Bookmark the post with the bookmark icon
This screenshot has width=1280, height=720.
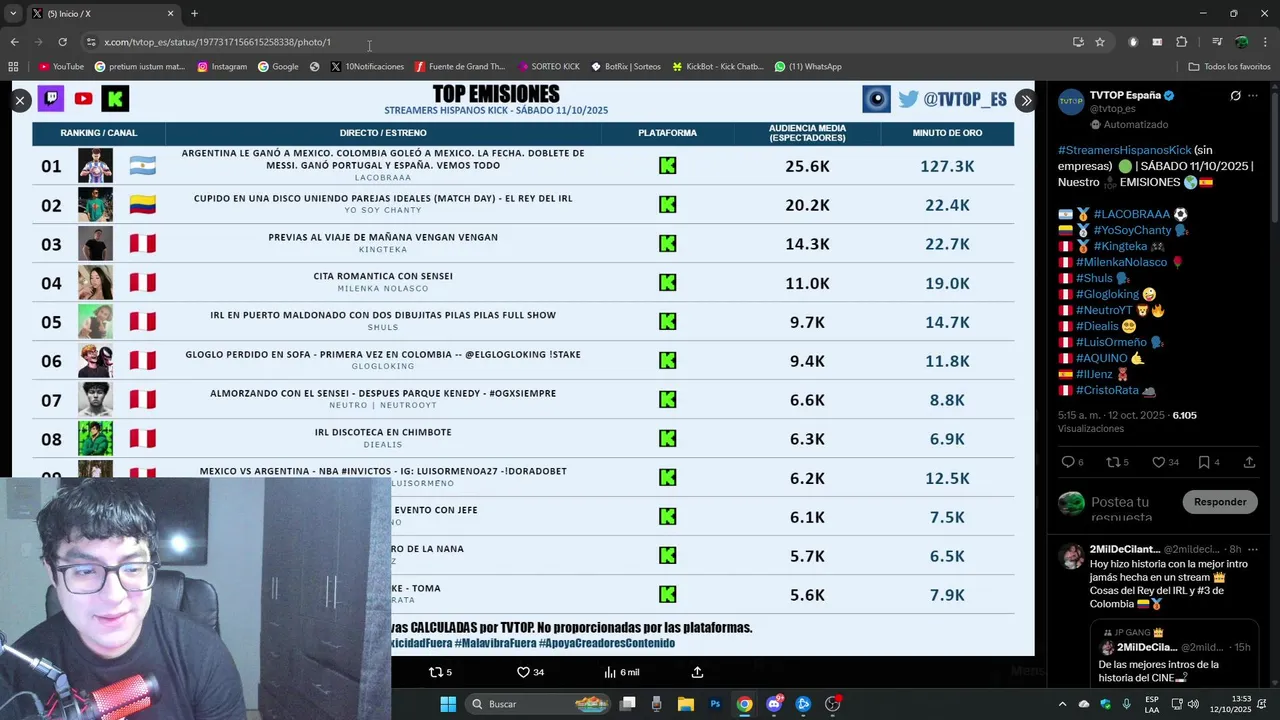1204,462
